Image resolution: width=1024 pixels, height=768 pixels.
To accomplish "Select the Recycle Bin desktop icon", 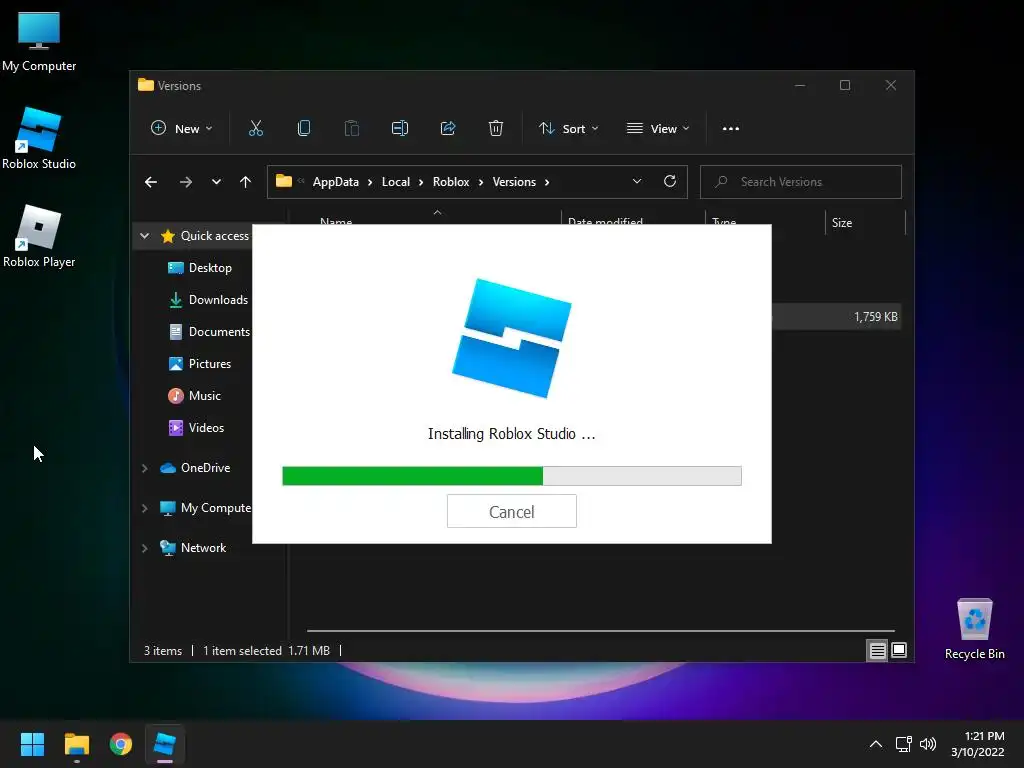I will 974,629.
